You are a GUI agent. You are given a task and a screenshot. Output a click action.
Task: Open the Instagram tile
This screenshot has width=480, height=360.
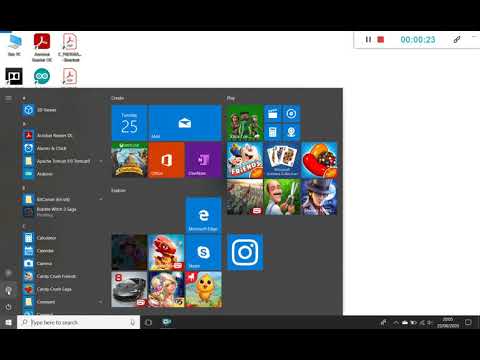(245, 252)
